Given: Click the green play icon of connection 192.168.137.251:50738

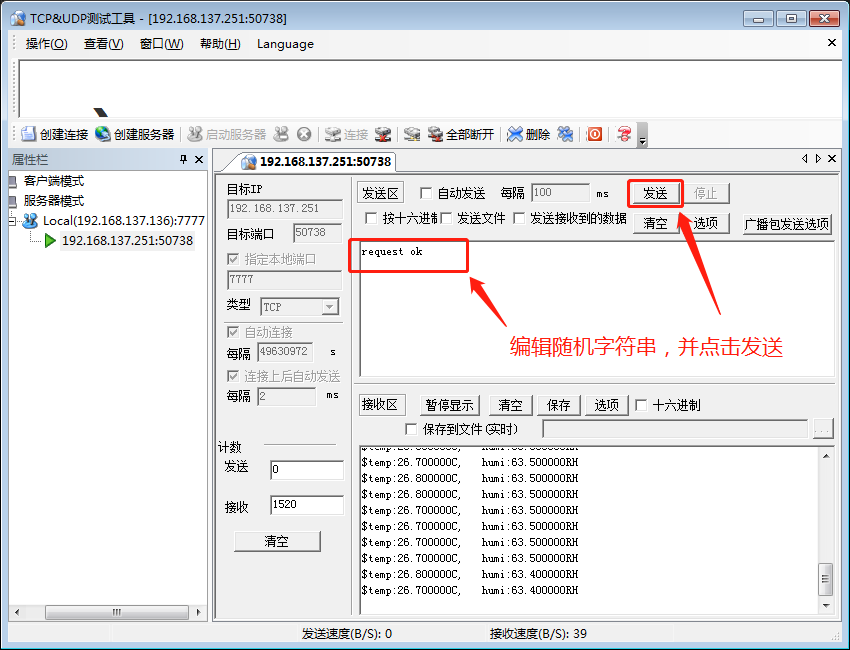Looking at the screenshot, I should coord(50,240).
